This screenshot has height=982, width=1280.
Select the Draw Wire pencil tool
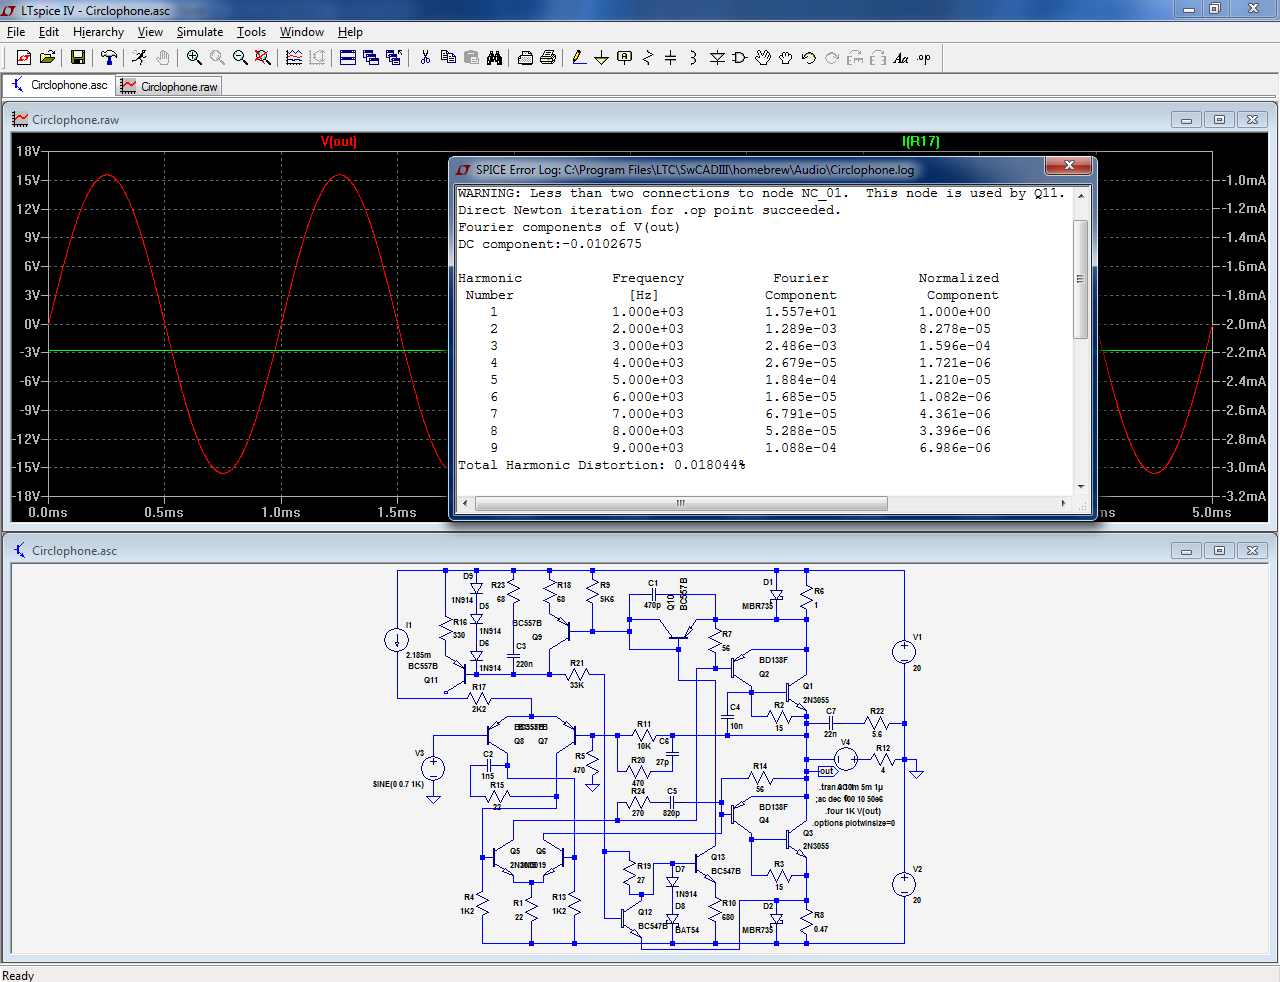tap(579, 58)
